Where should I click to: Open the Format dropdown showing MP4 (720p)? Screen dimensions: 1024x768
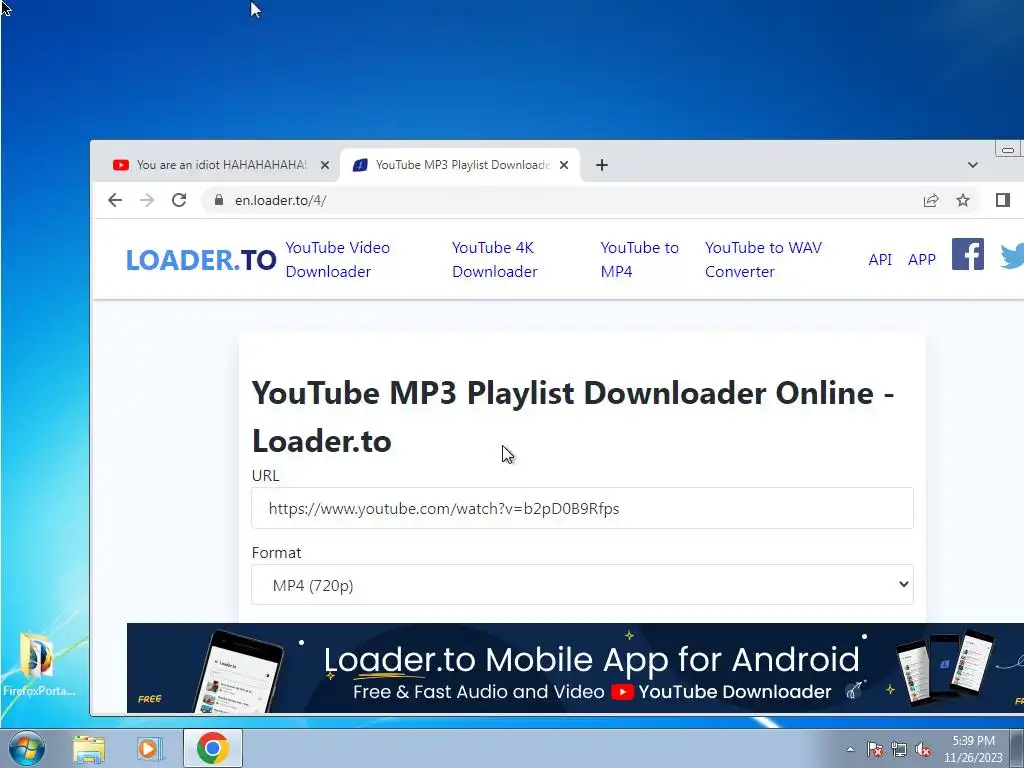tap(582, 584)
